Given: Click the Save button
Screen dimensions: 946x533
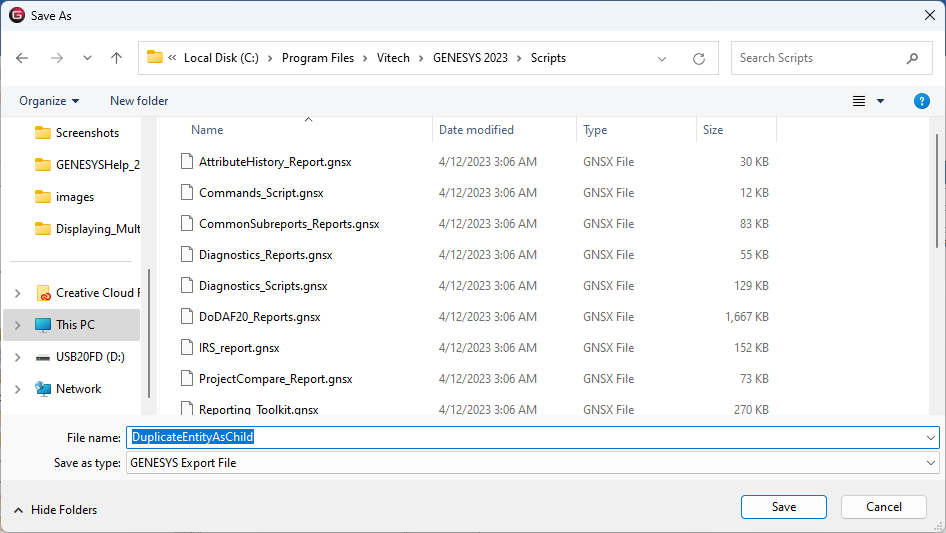Looking at the screenshot, I should pyautogui.click(x=783, y=507).
